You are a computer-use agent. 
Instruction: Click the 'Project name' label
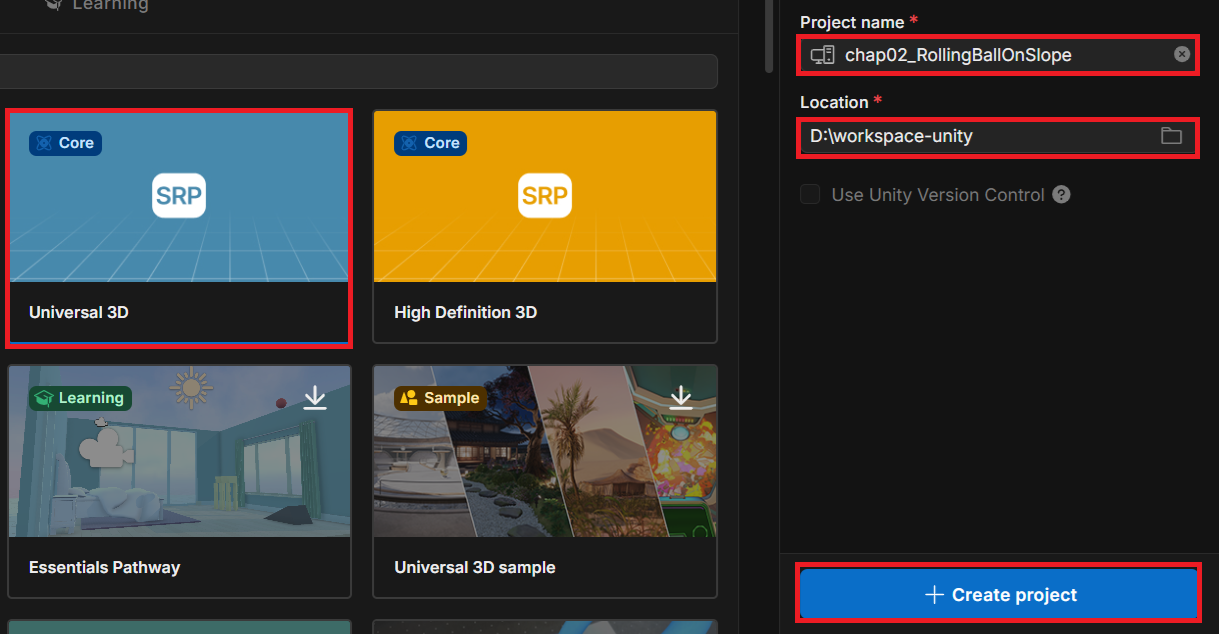[852, 22]
